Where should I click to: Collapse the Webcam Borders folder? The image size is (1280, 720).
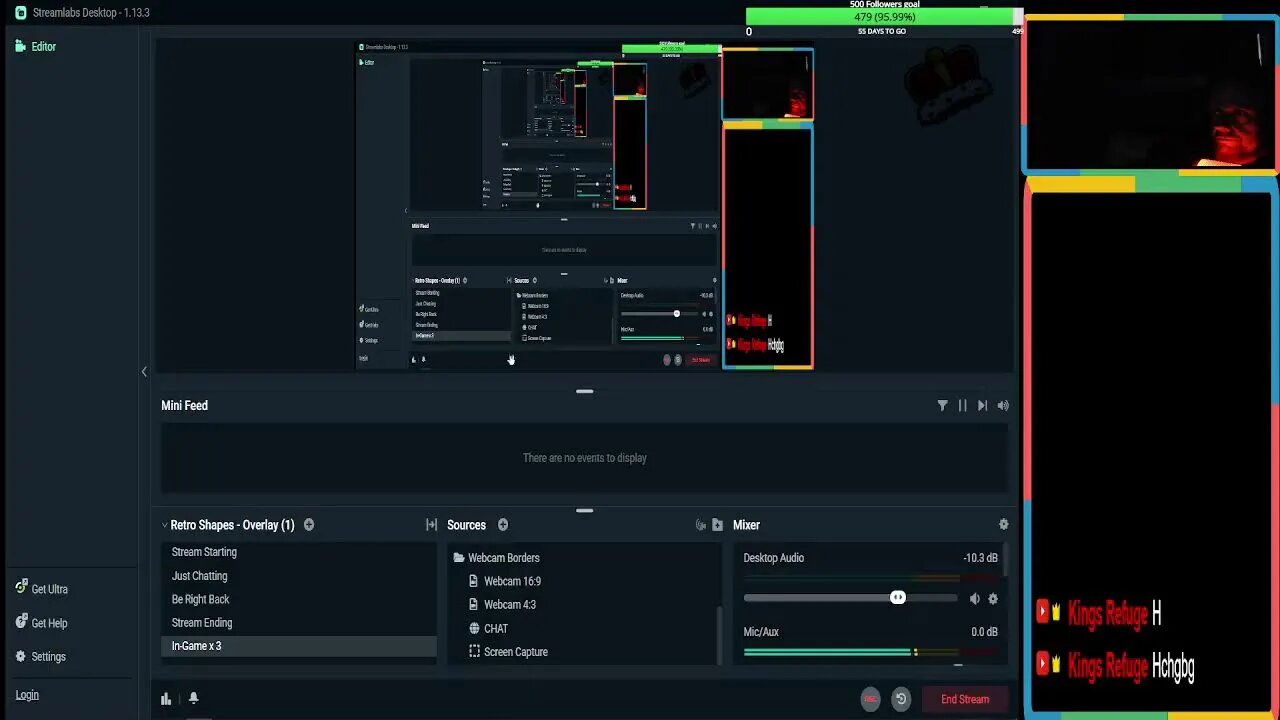click(459, 558)
